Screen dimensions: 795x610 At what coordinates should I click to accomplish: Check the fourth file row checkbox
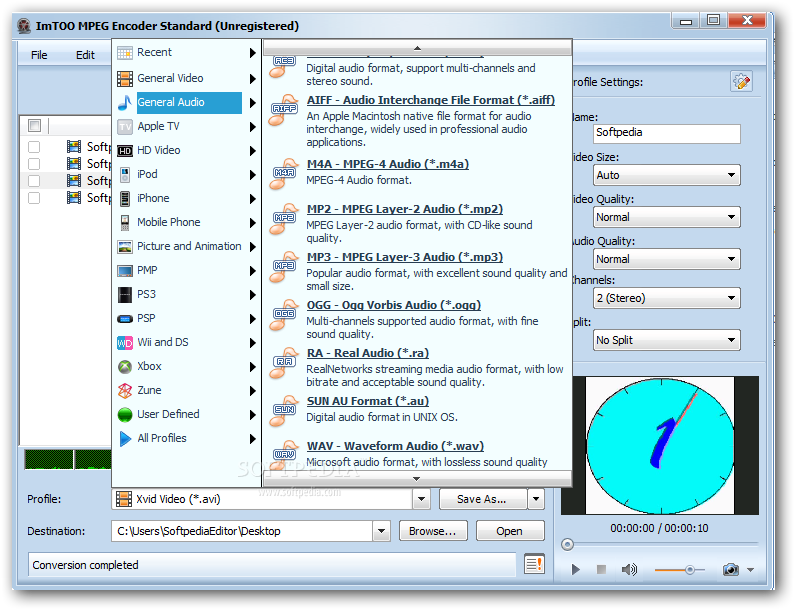tap(34, 198)
